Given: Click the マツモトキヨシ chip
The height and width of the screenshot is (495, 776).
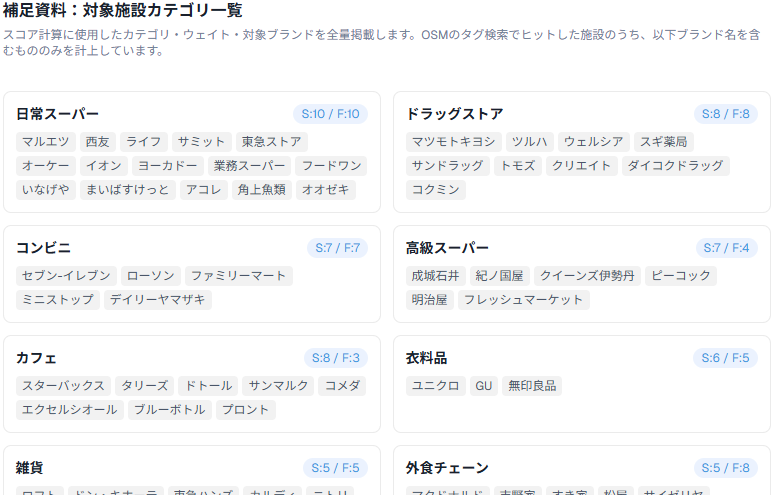Looking at the screenshot, I should [454, 142].
